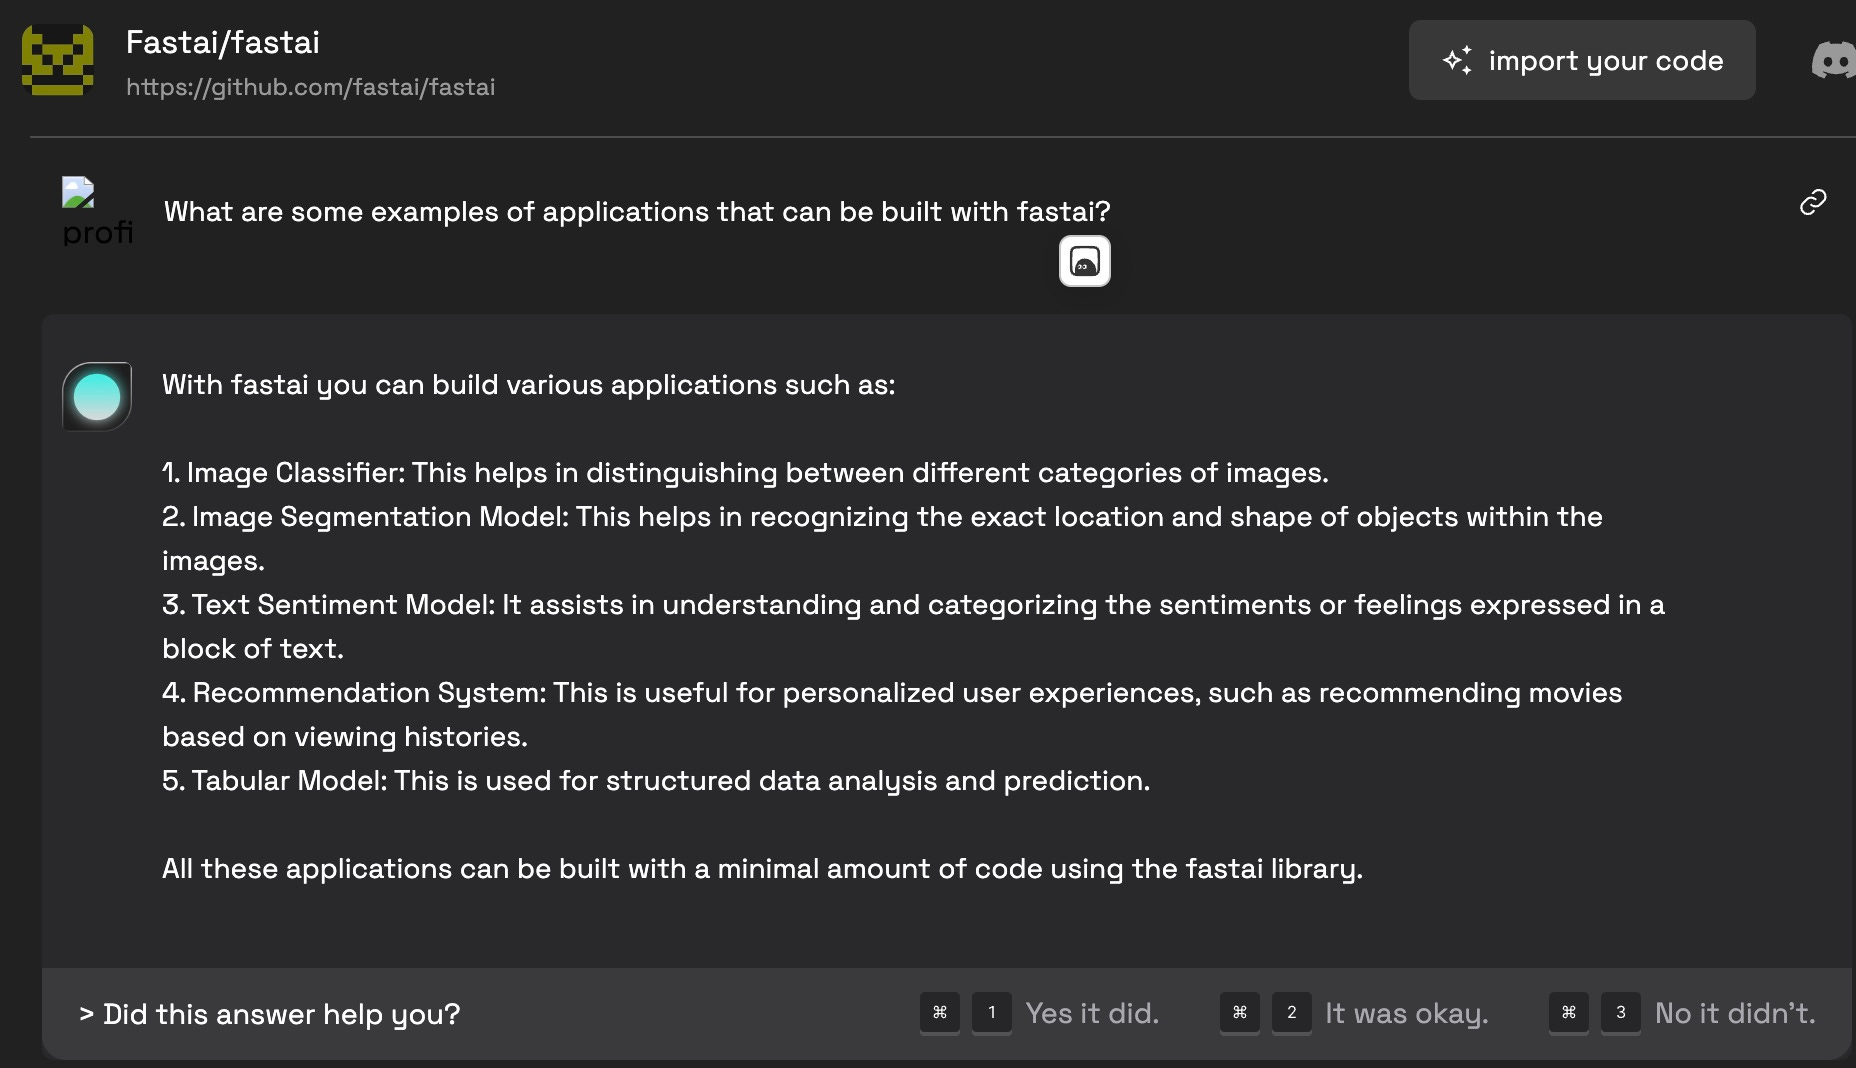
Task: Click the Fastai/fastai repository logo icon
Action: pyautogui.click(x=60, y=59)
